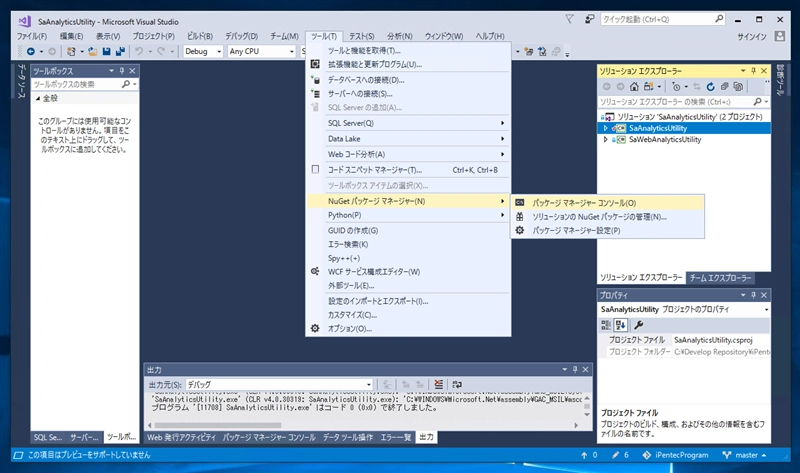Open Properties object selector dropdown
The height and width of the screenshot is (473, 800).
click(766, 309)
